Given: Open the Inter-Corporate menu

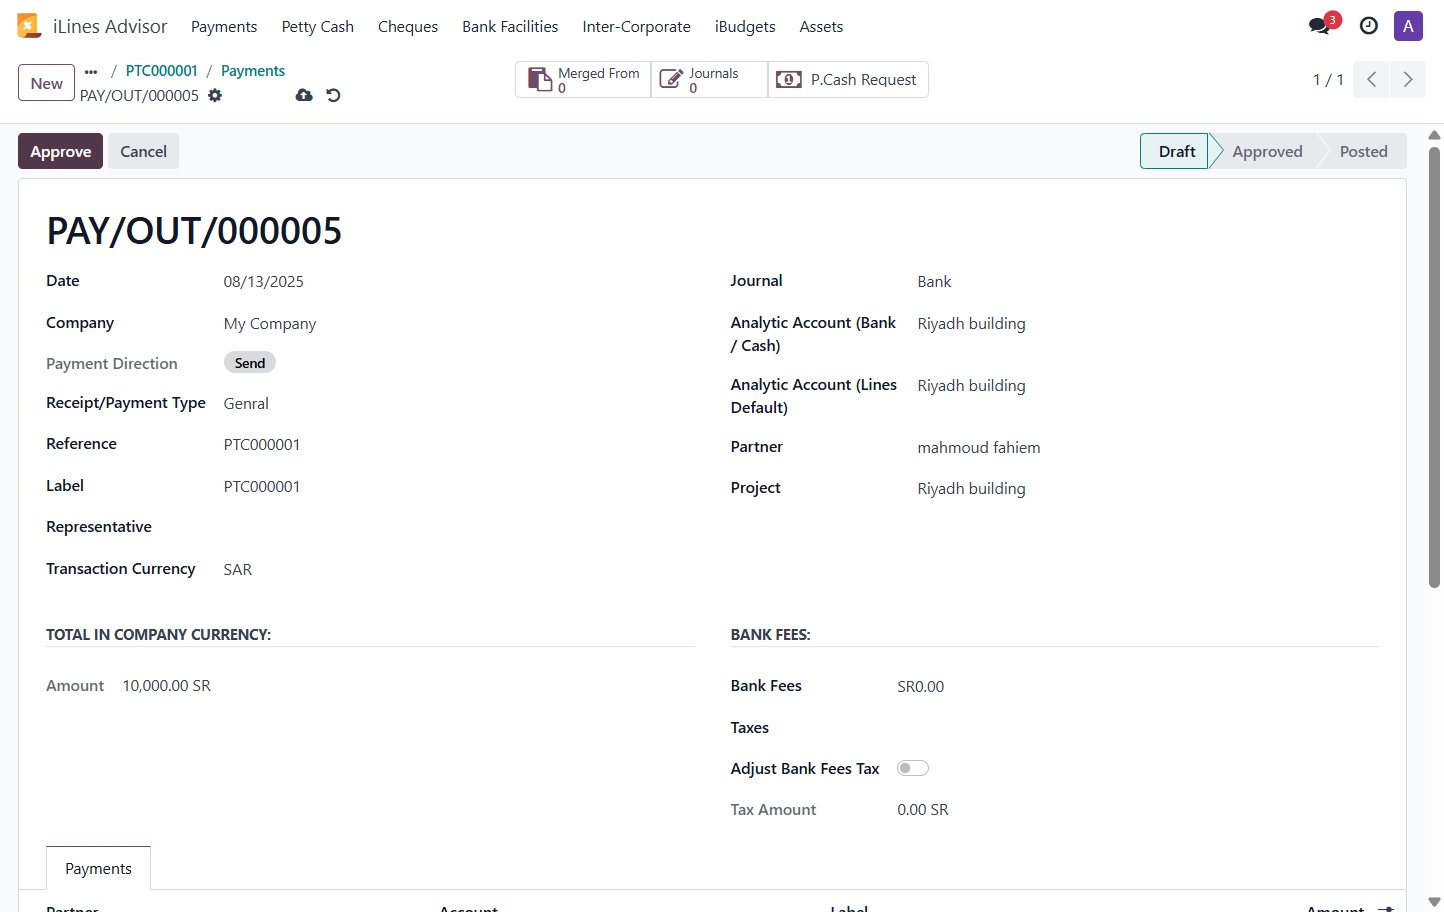Looking at the screenshot, I should (x=637, y=27).
